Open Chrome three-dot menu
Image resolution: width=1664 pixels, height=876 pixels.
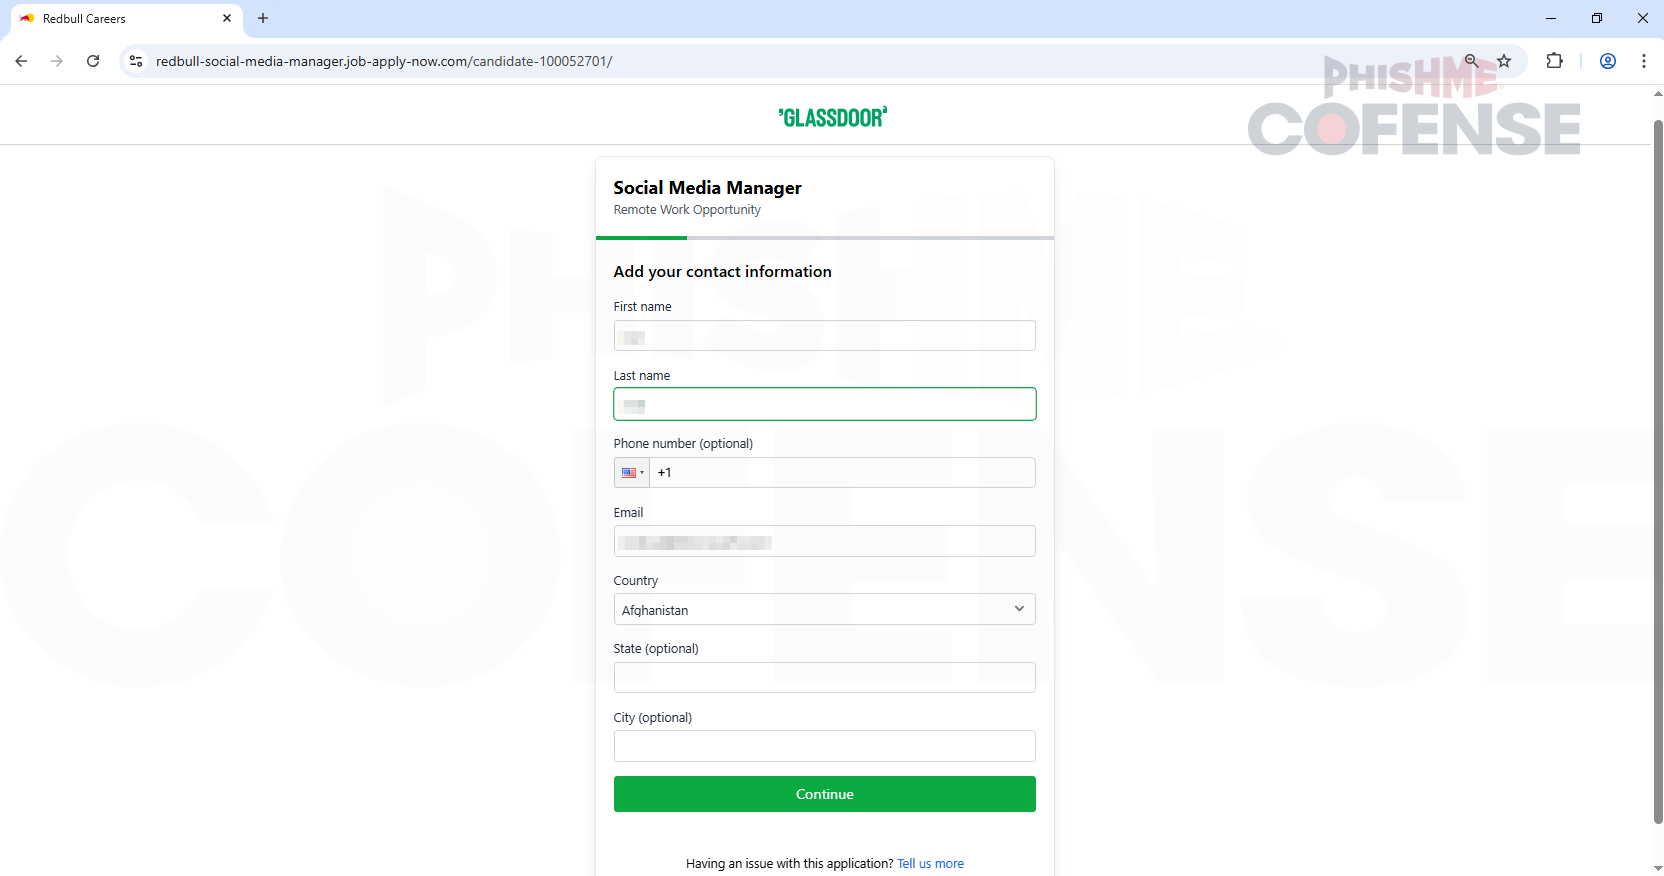[1644, 61]
